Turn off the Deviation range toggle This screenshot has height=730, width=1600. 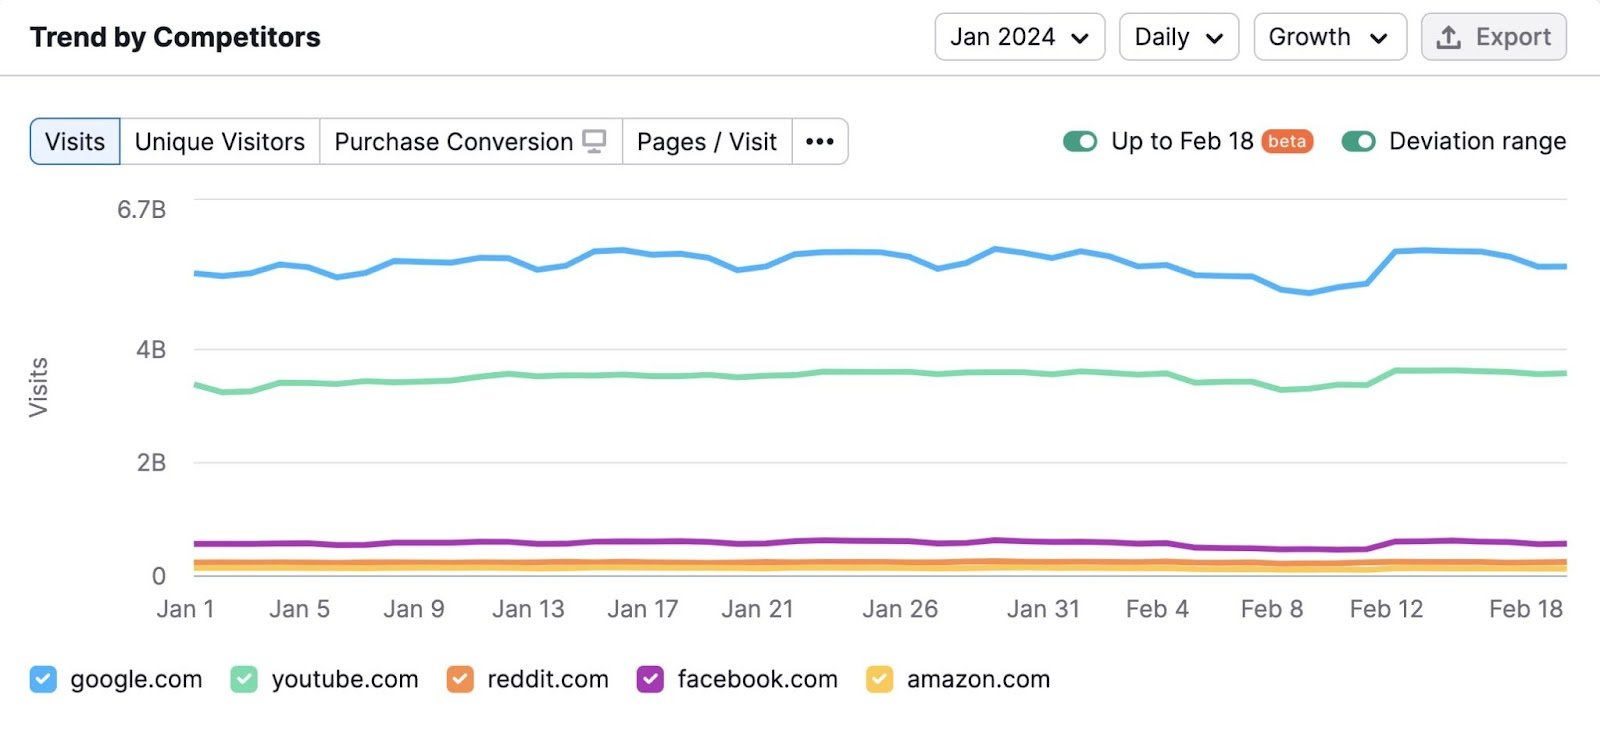point(1360,141)
